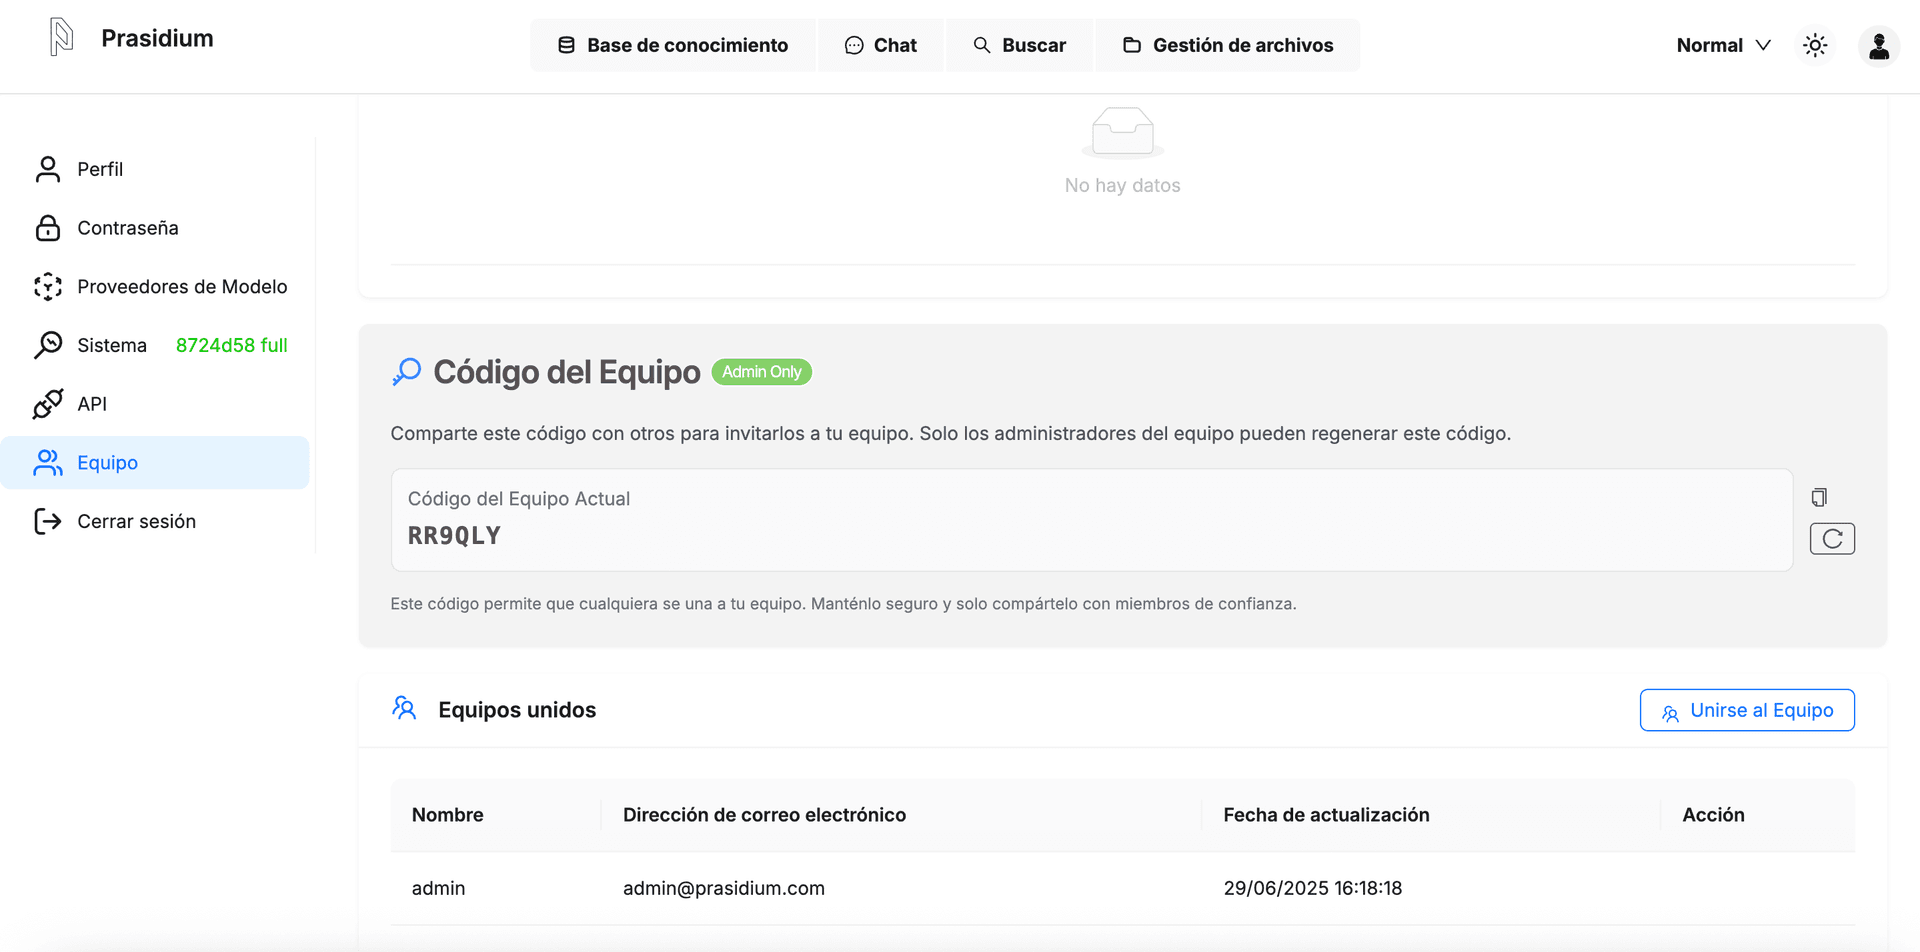Click the Buscar search option

point(1019,45)
